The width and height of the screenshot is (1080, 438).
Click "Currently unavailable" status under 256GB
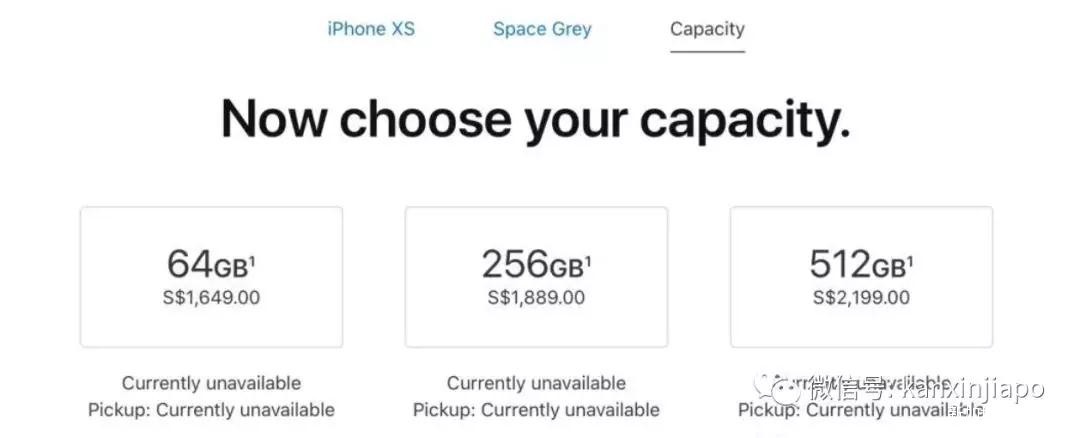[536, 383]
